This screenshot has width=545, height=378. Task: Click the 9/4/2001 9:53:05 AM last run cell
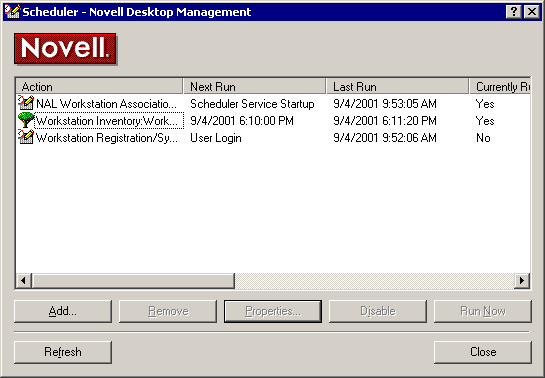tap(385, 104)
